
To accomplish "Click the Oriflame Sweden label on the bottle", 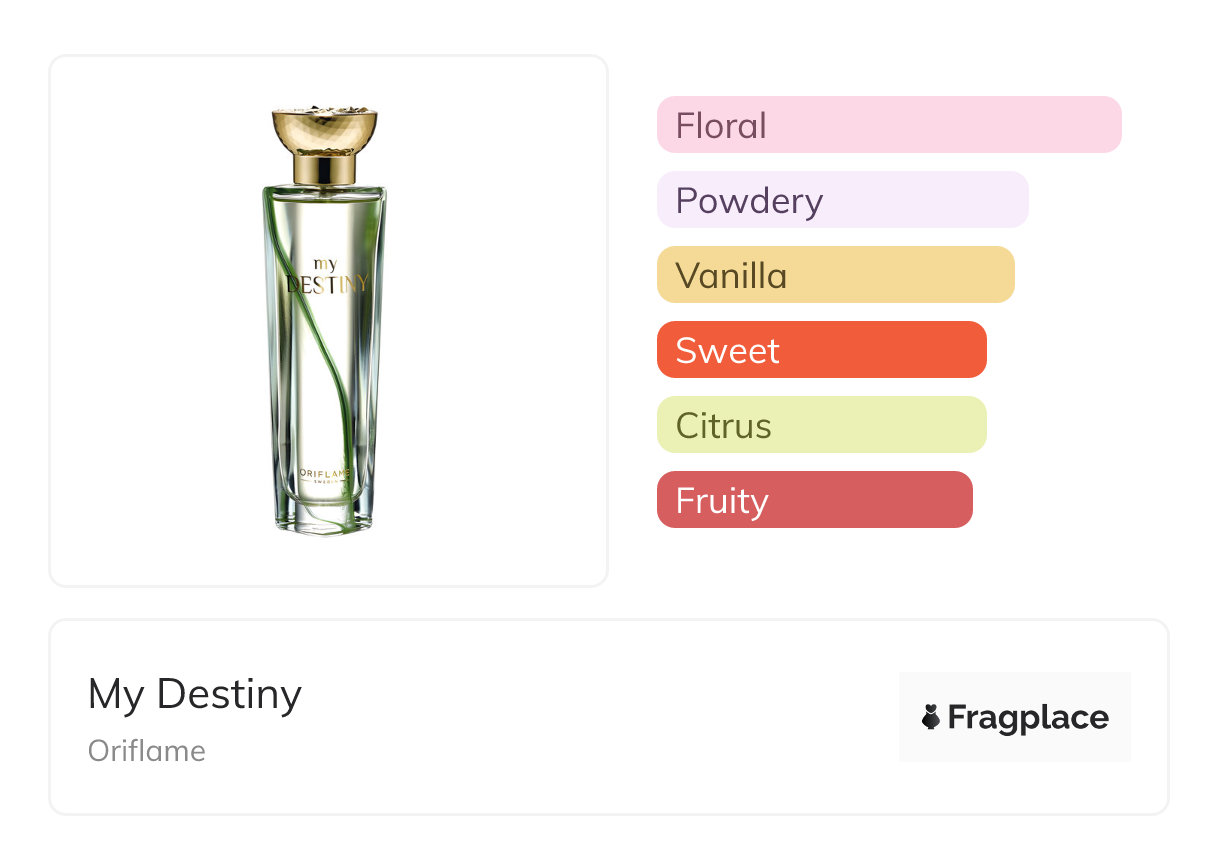I will tap(326, 473).
